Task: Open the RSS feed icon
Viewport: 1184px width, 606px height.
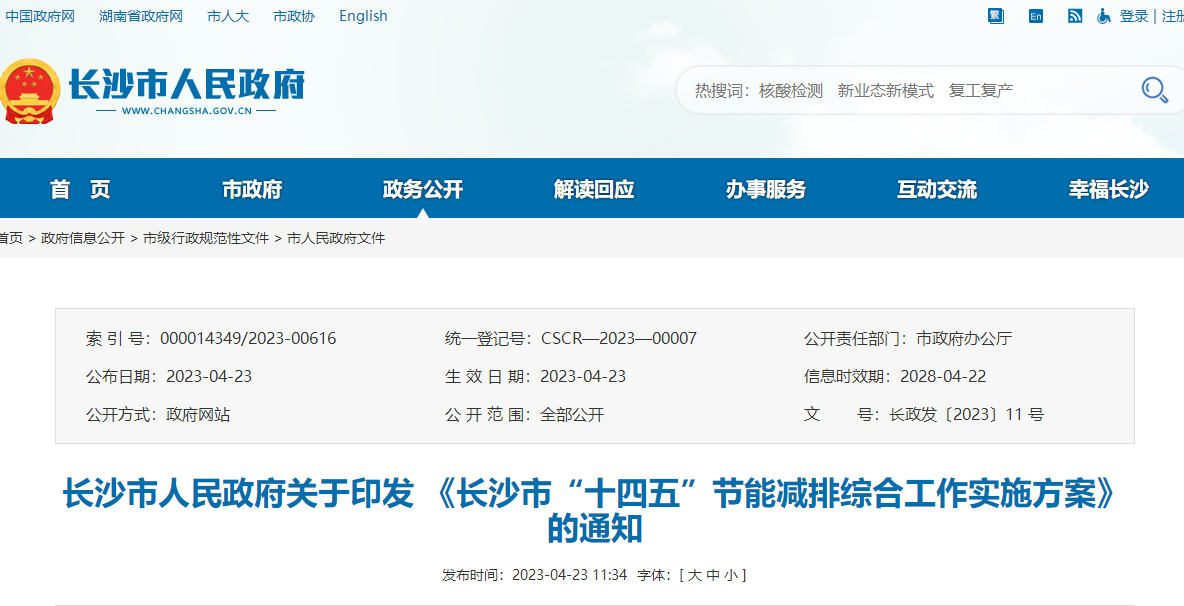Action: point(1075,16)
